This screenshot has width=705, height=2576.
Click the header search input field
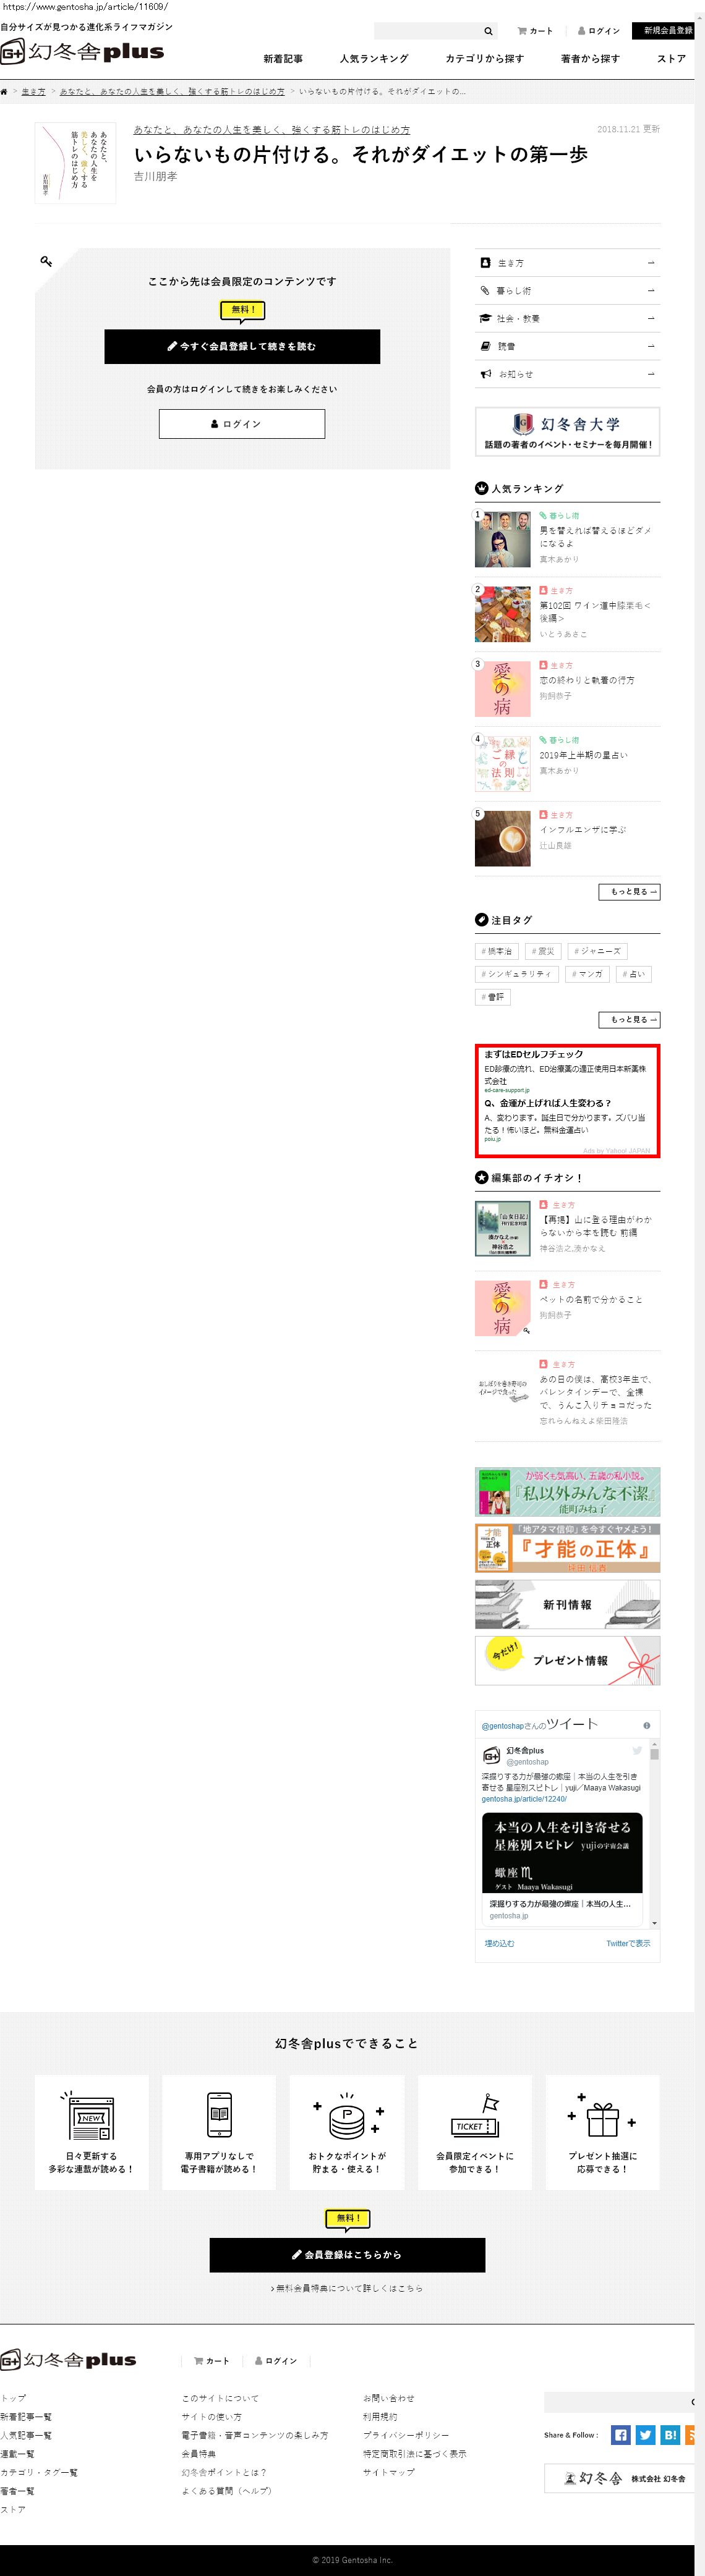(x=428, y=31)
